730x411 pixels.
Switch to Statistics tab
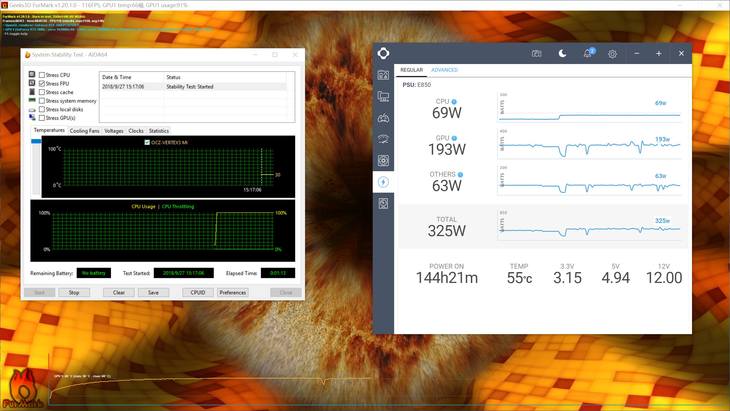(x=159, y=131)
